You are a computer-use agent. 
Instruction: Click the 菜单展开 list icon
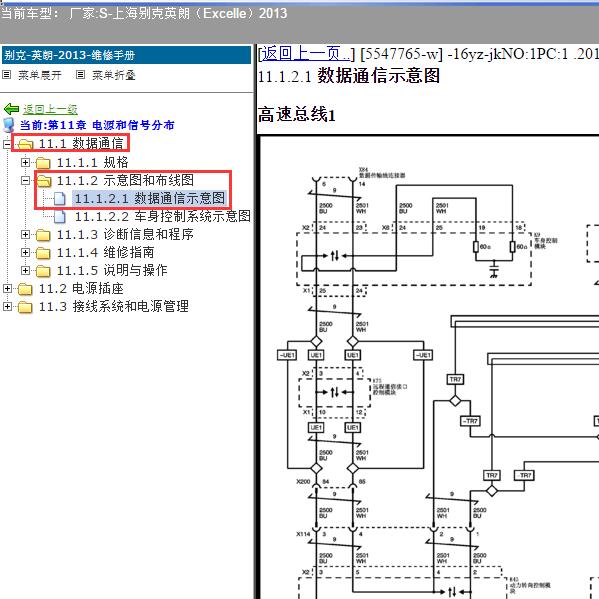point(6,74)
